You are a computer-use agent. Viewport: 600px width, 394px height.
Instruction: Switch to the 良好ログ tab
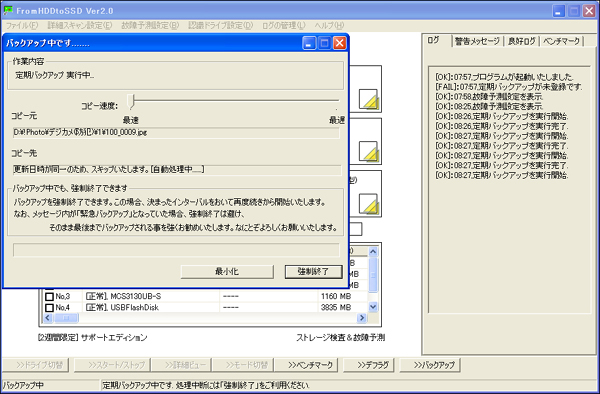[x=521, y=41]
